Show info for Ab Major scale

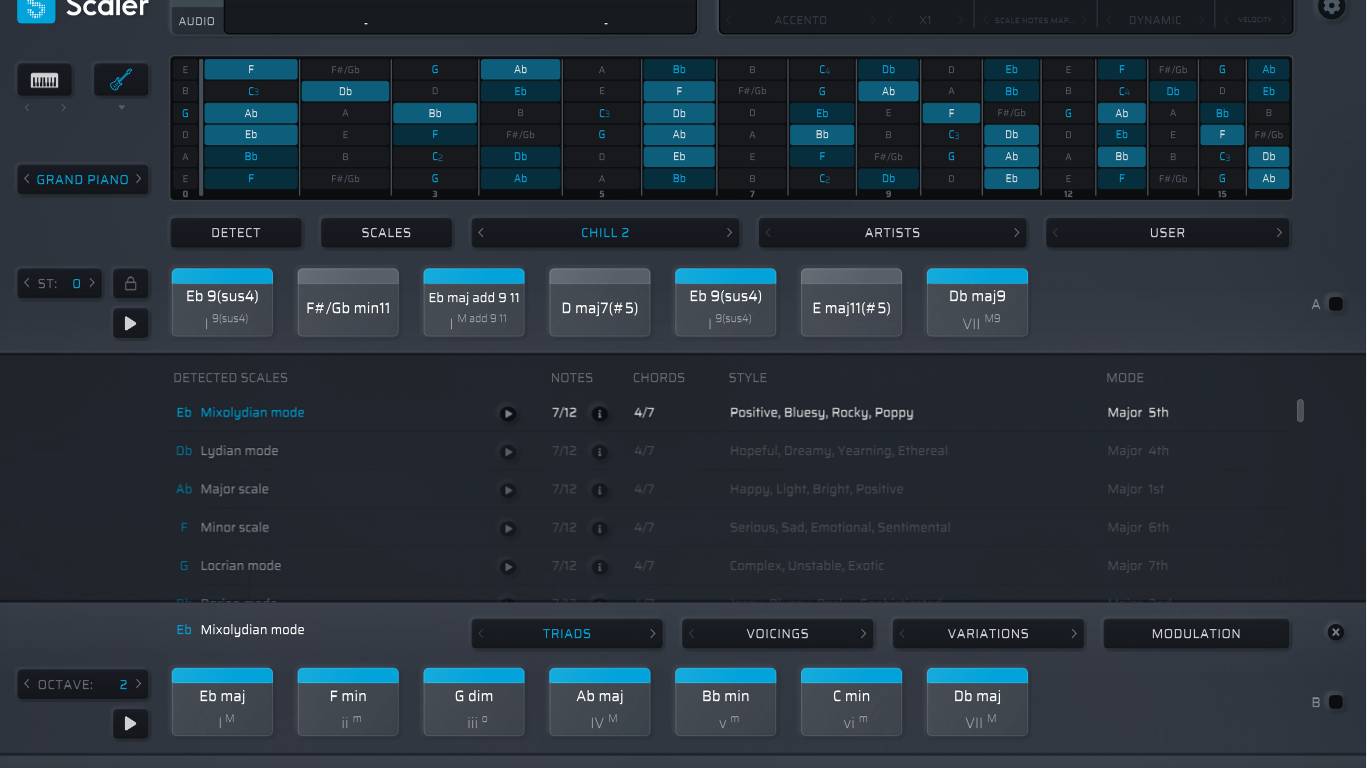click(x=599, y=490)
